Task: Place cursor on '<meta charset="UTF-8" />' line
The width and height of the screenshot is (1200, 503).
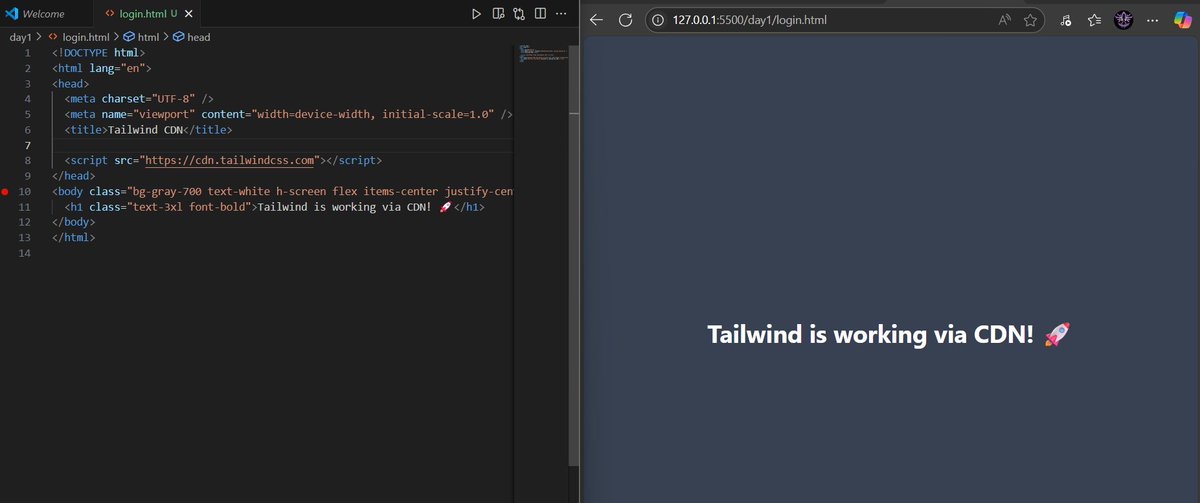Action: coord(139,99)
